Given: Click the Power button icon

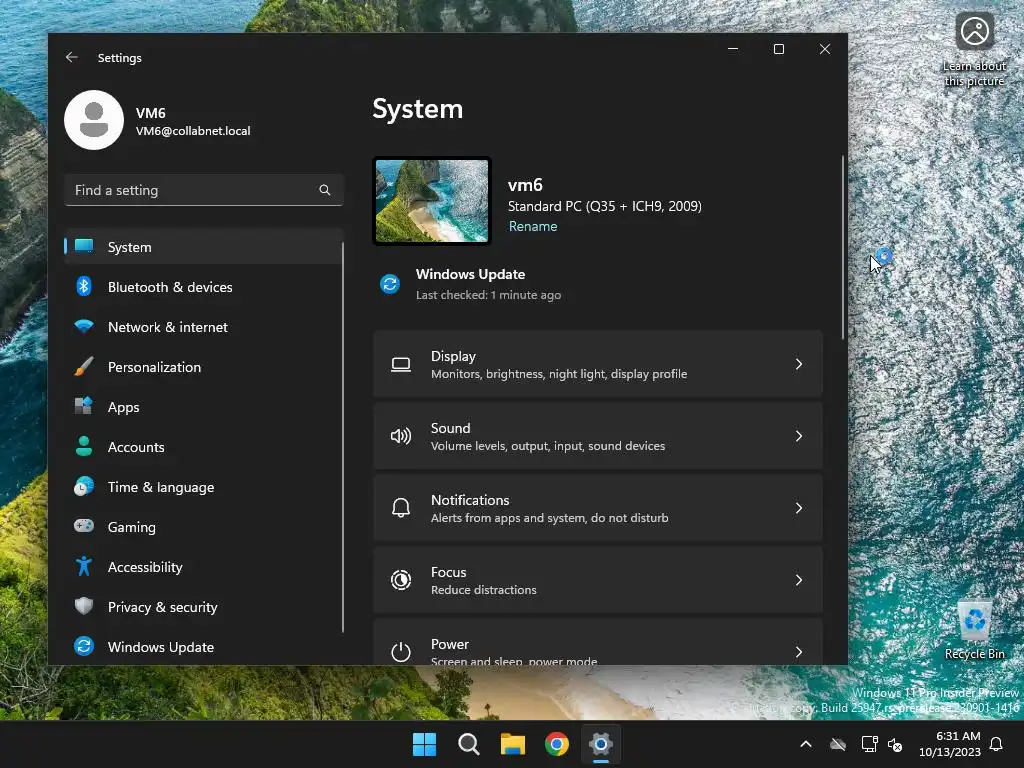Looking at the screenshot, I should point(401,652).
